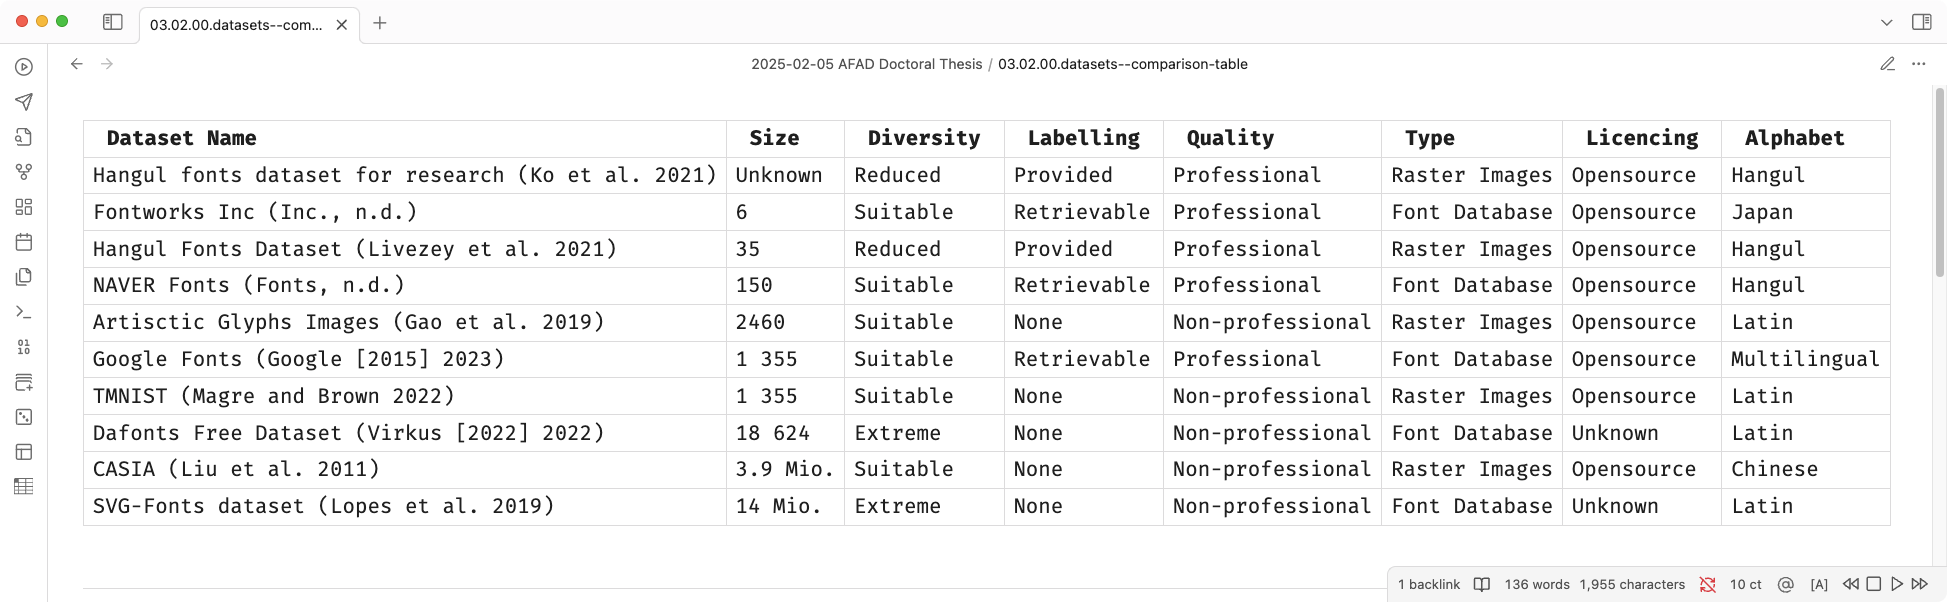Click the add-card stack ribbon icon
This screenshot has width=1947, height=602.
[x=24, y=382]
